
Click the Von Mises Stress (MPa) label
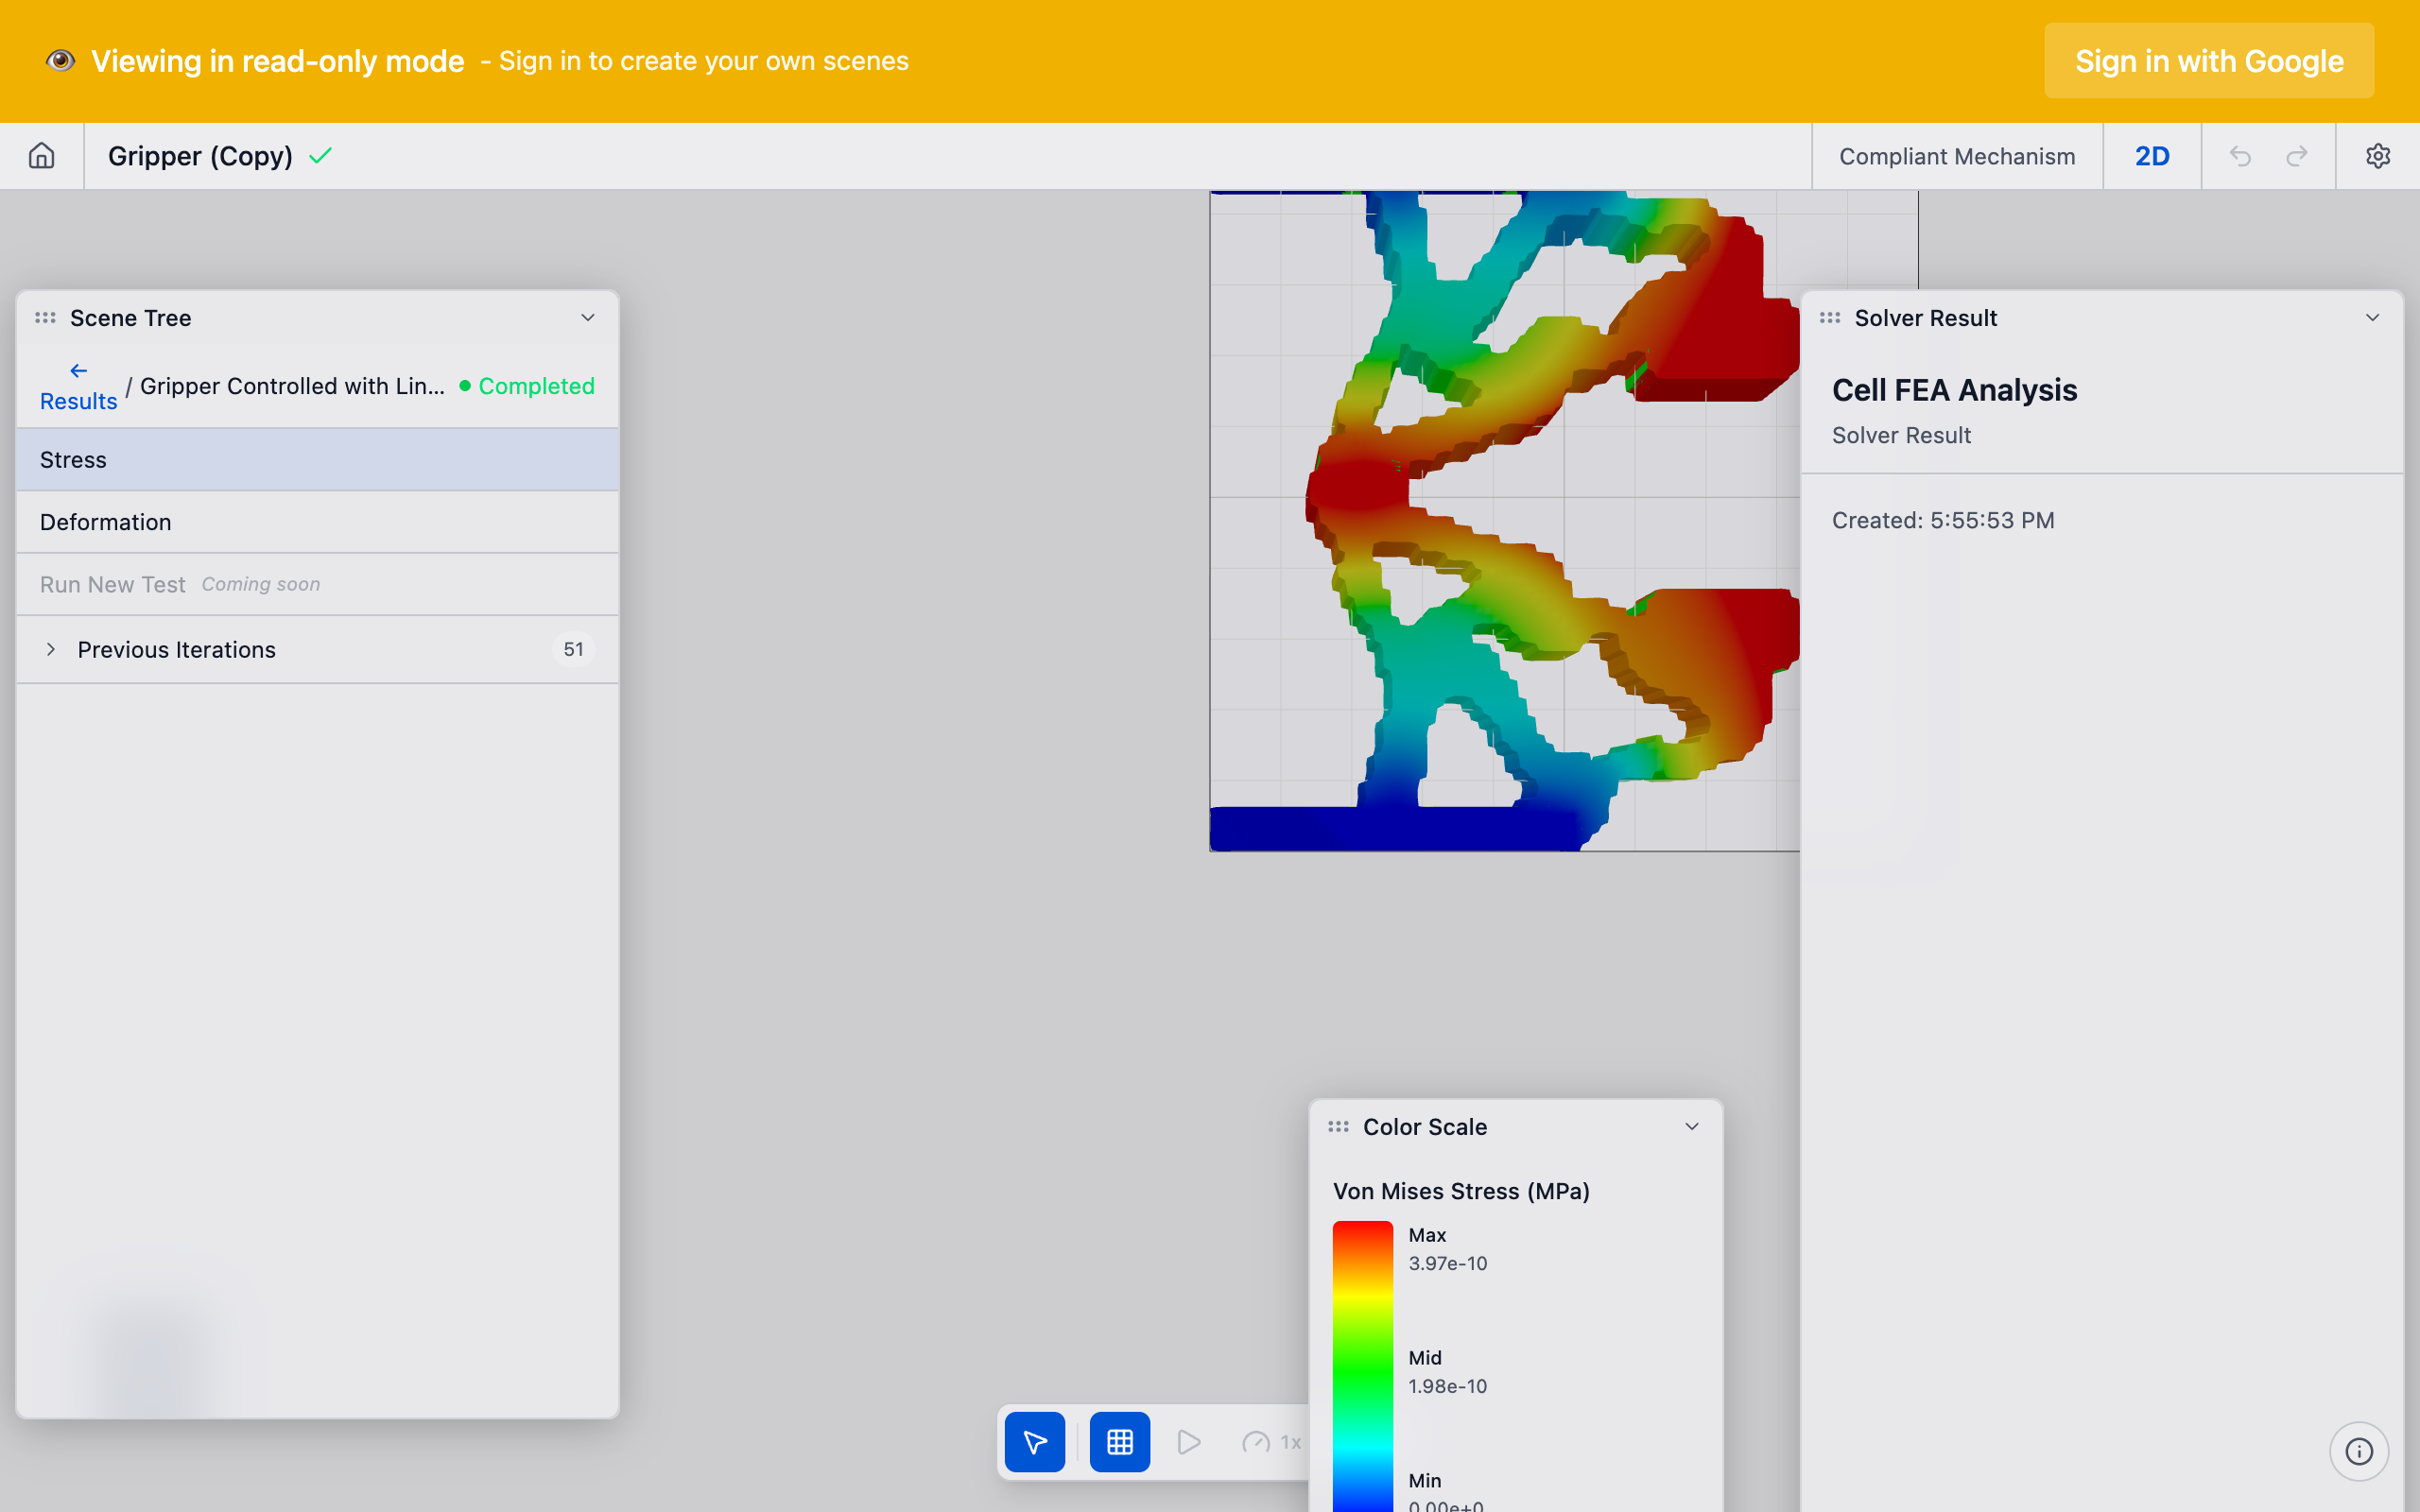1461,1191
